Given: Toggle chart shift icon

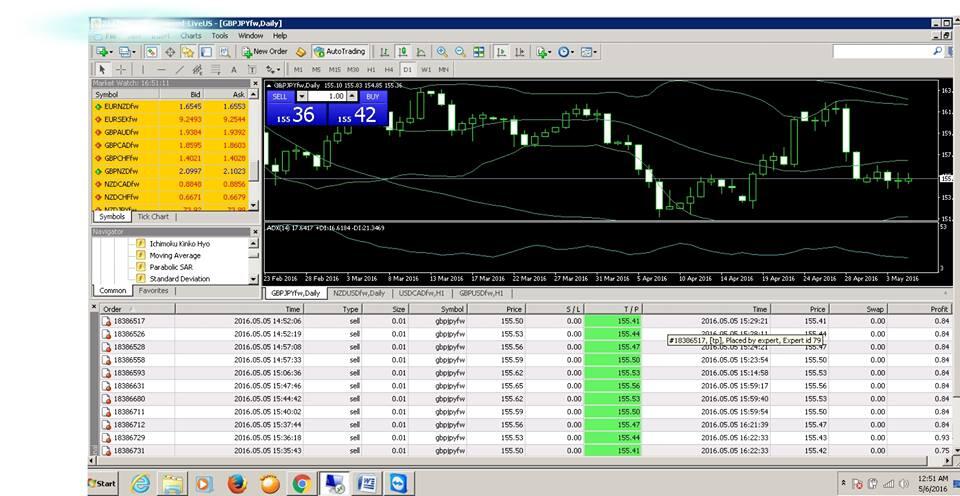Looking at the screenshot, I should tap(519, 52).
